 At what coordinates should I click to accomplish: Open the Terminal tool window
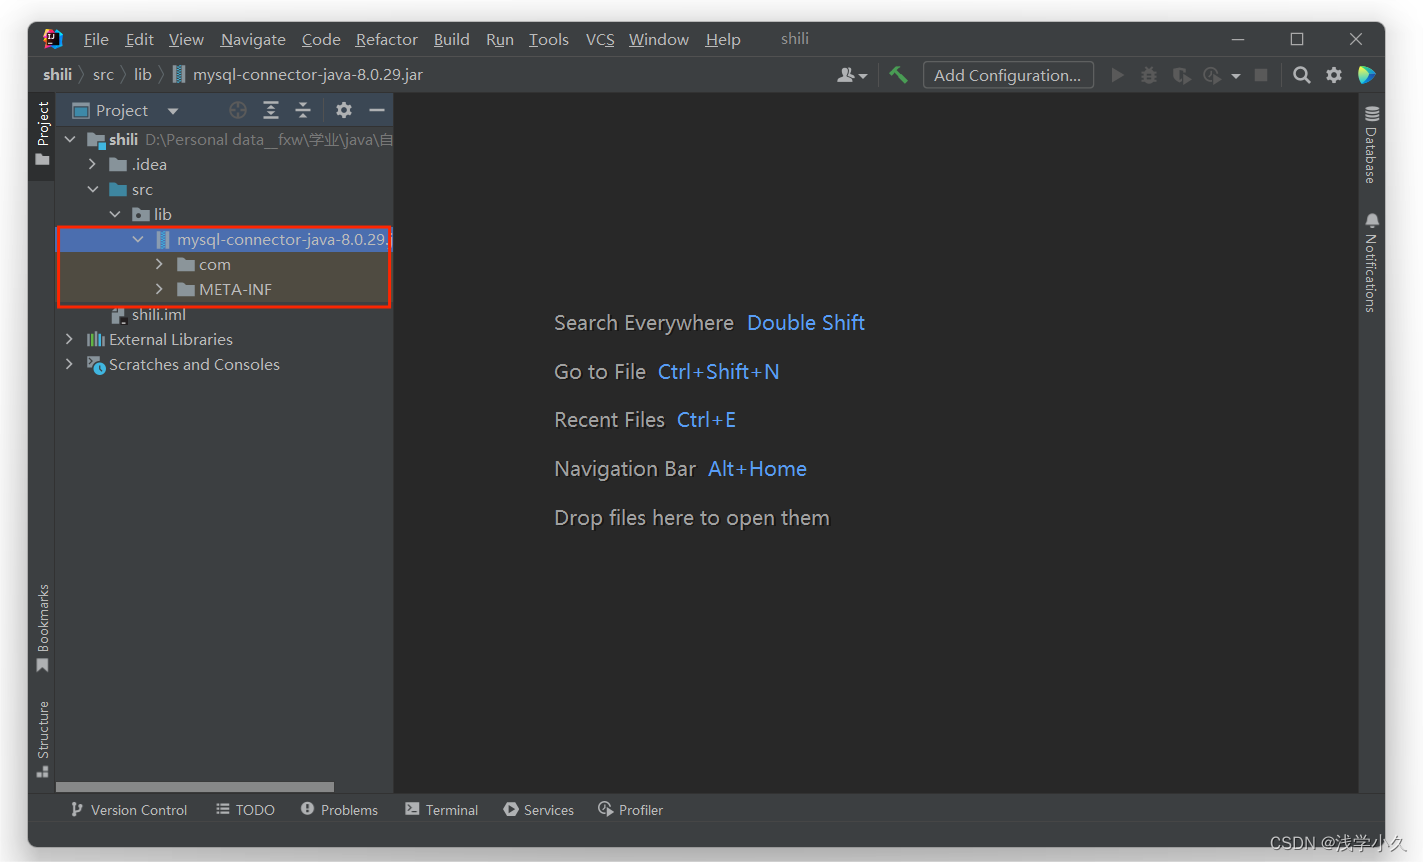point(442,810)
